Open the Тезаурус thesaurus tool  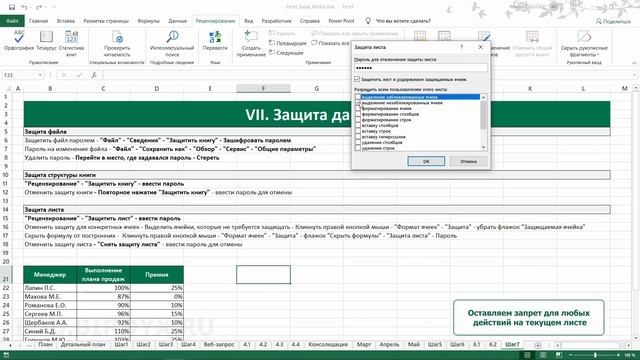tap(46, 40)
